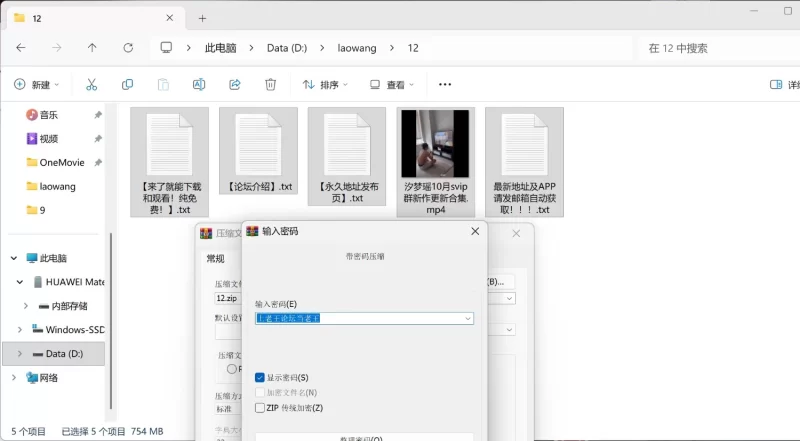Enable the ZIP 传统加密 checkbox
This screenshot has width=800, height=441.
coord(260,408)
